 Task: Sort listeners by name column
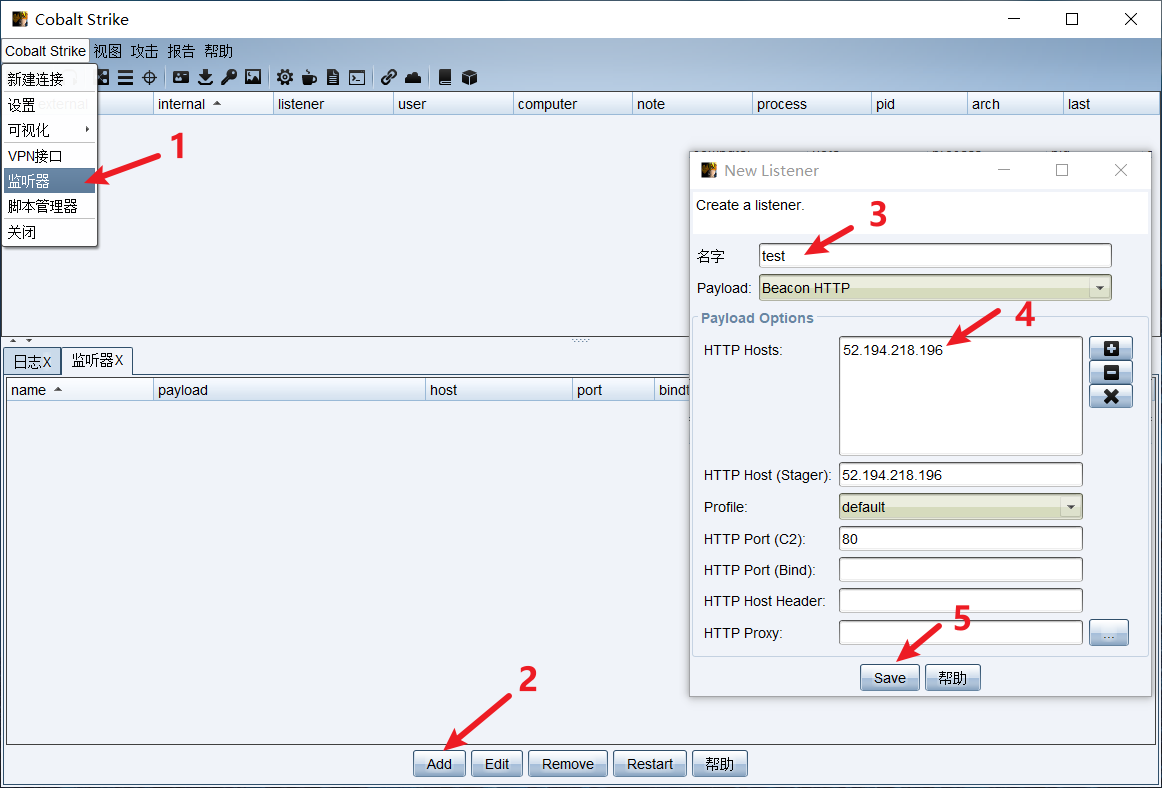[80, 390]
